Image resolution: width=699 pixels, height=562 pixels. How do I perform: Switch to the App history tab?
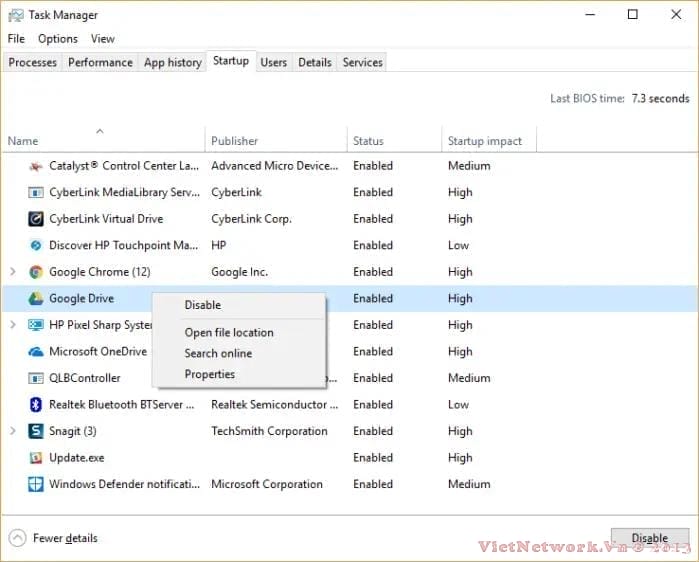pos(173,62)
